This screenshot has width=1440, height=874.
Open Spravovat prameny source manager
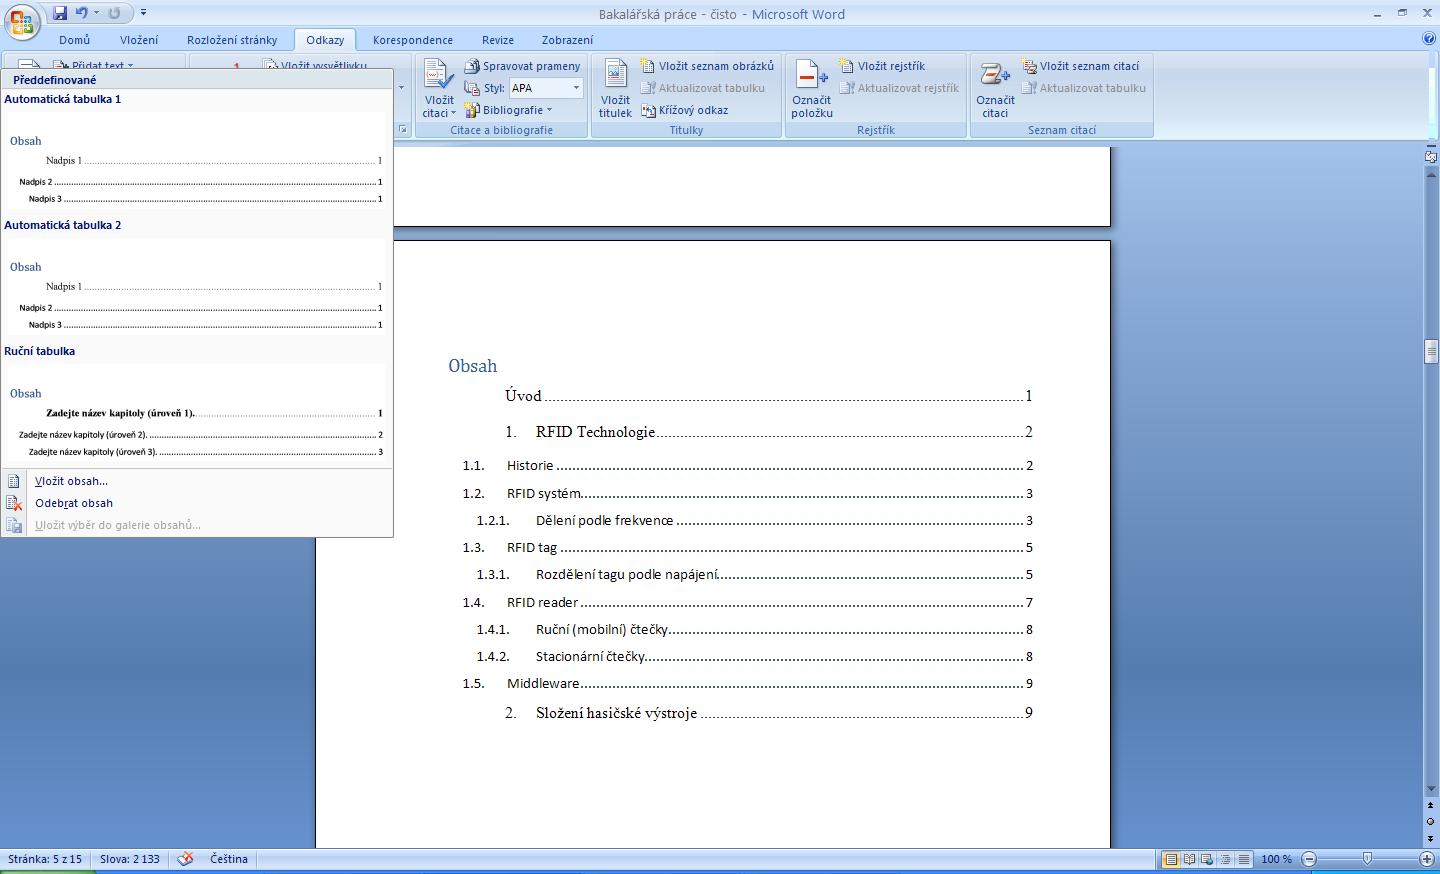[x=522, y=66]
